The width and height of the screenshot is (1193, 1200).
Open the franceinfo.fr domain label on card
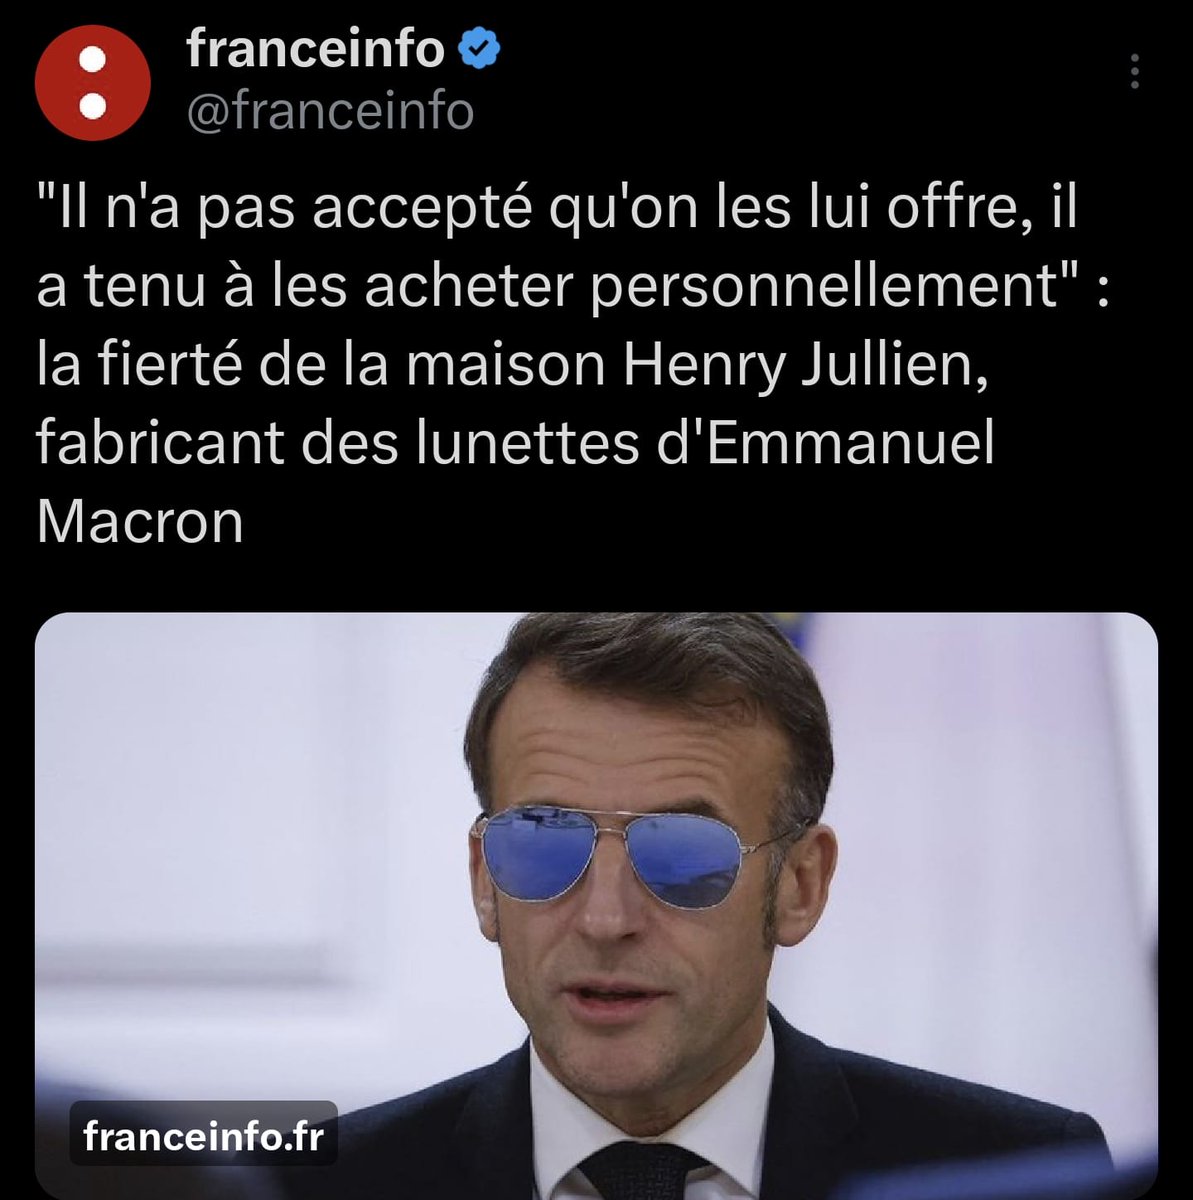(203, 1136)
